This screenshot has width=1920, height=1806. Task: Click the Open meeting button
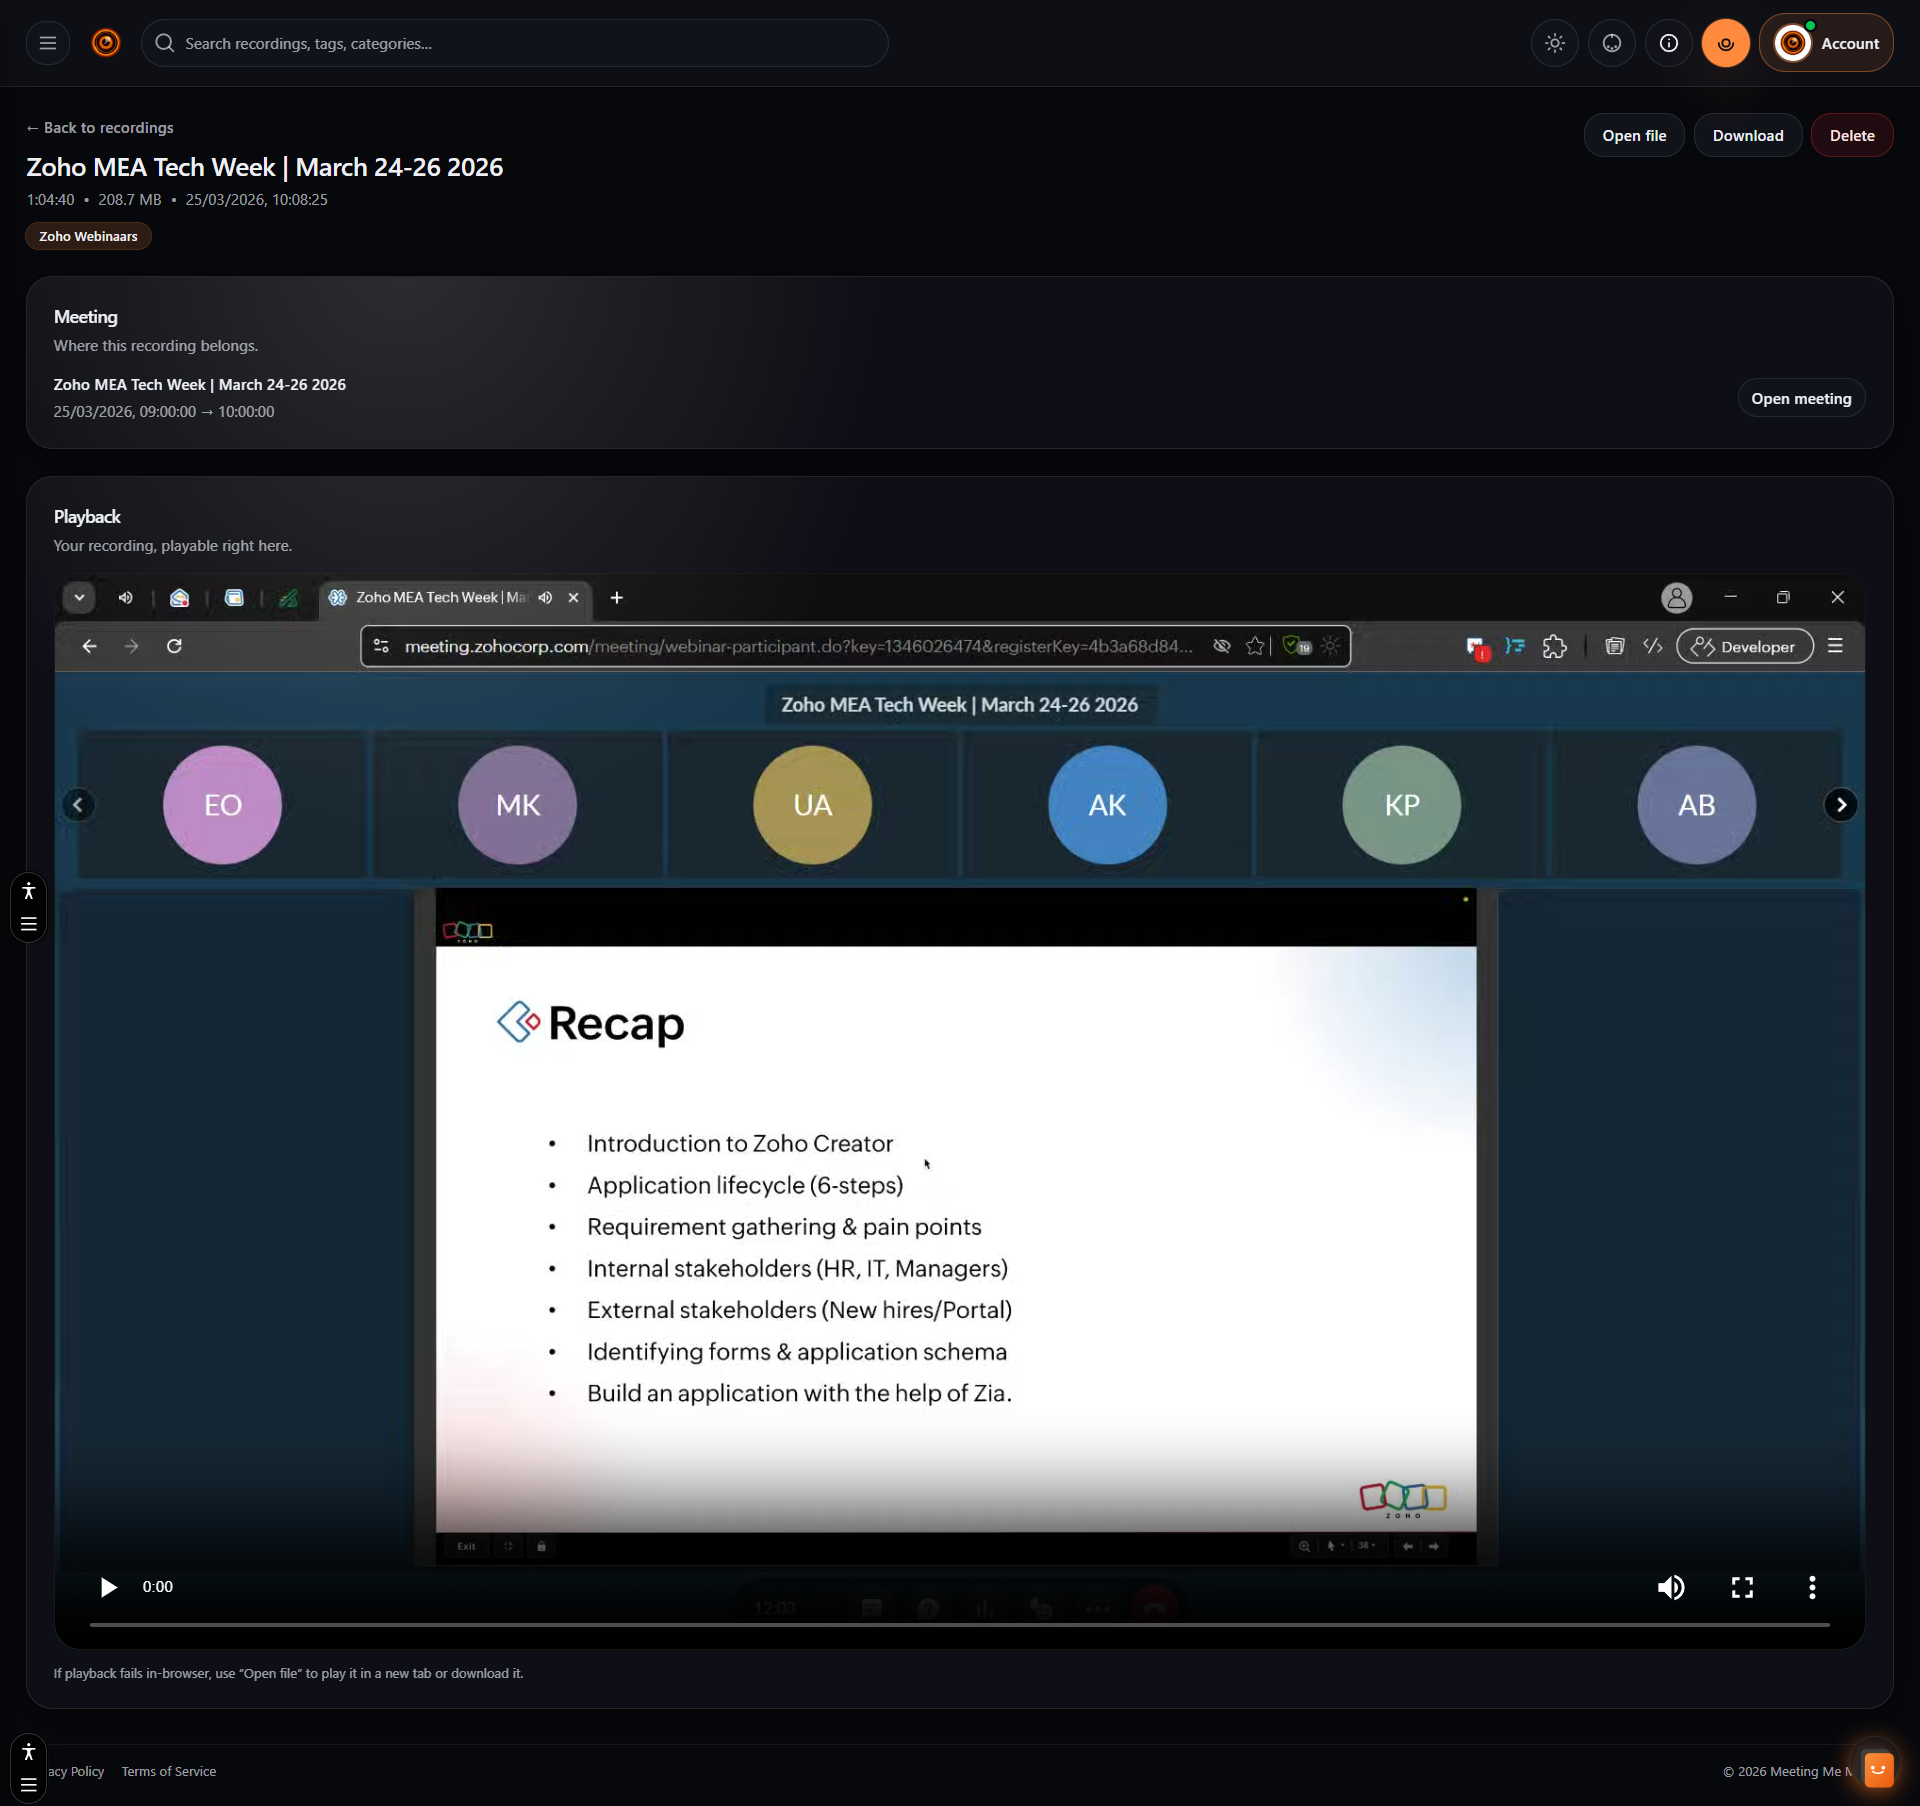[1800, 399]
